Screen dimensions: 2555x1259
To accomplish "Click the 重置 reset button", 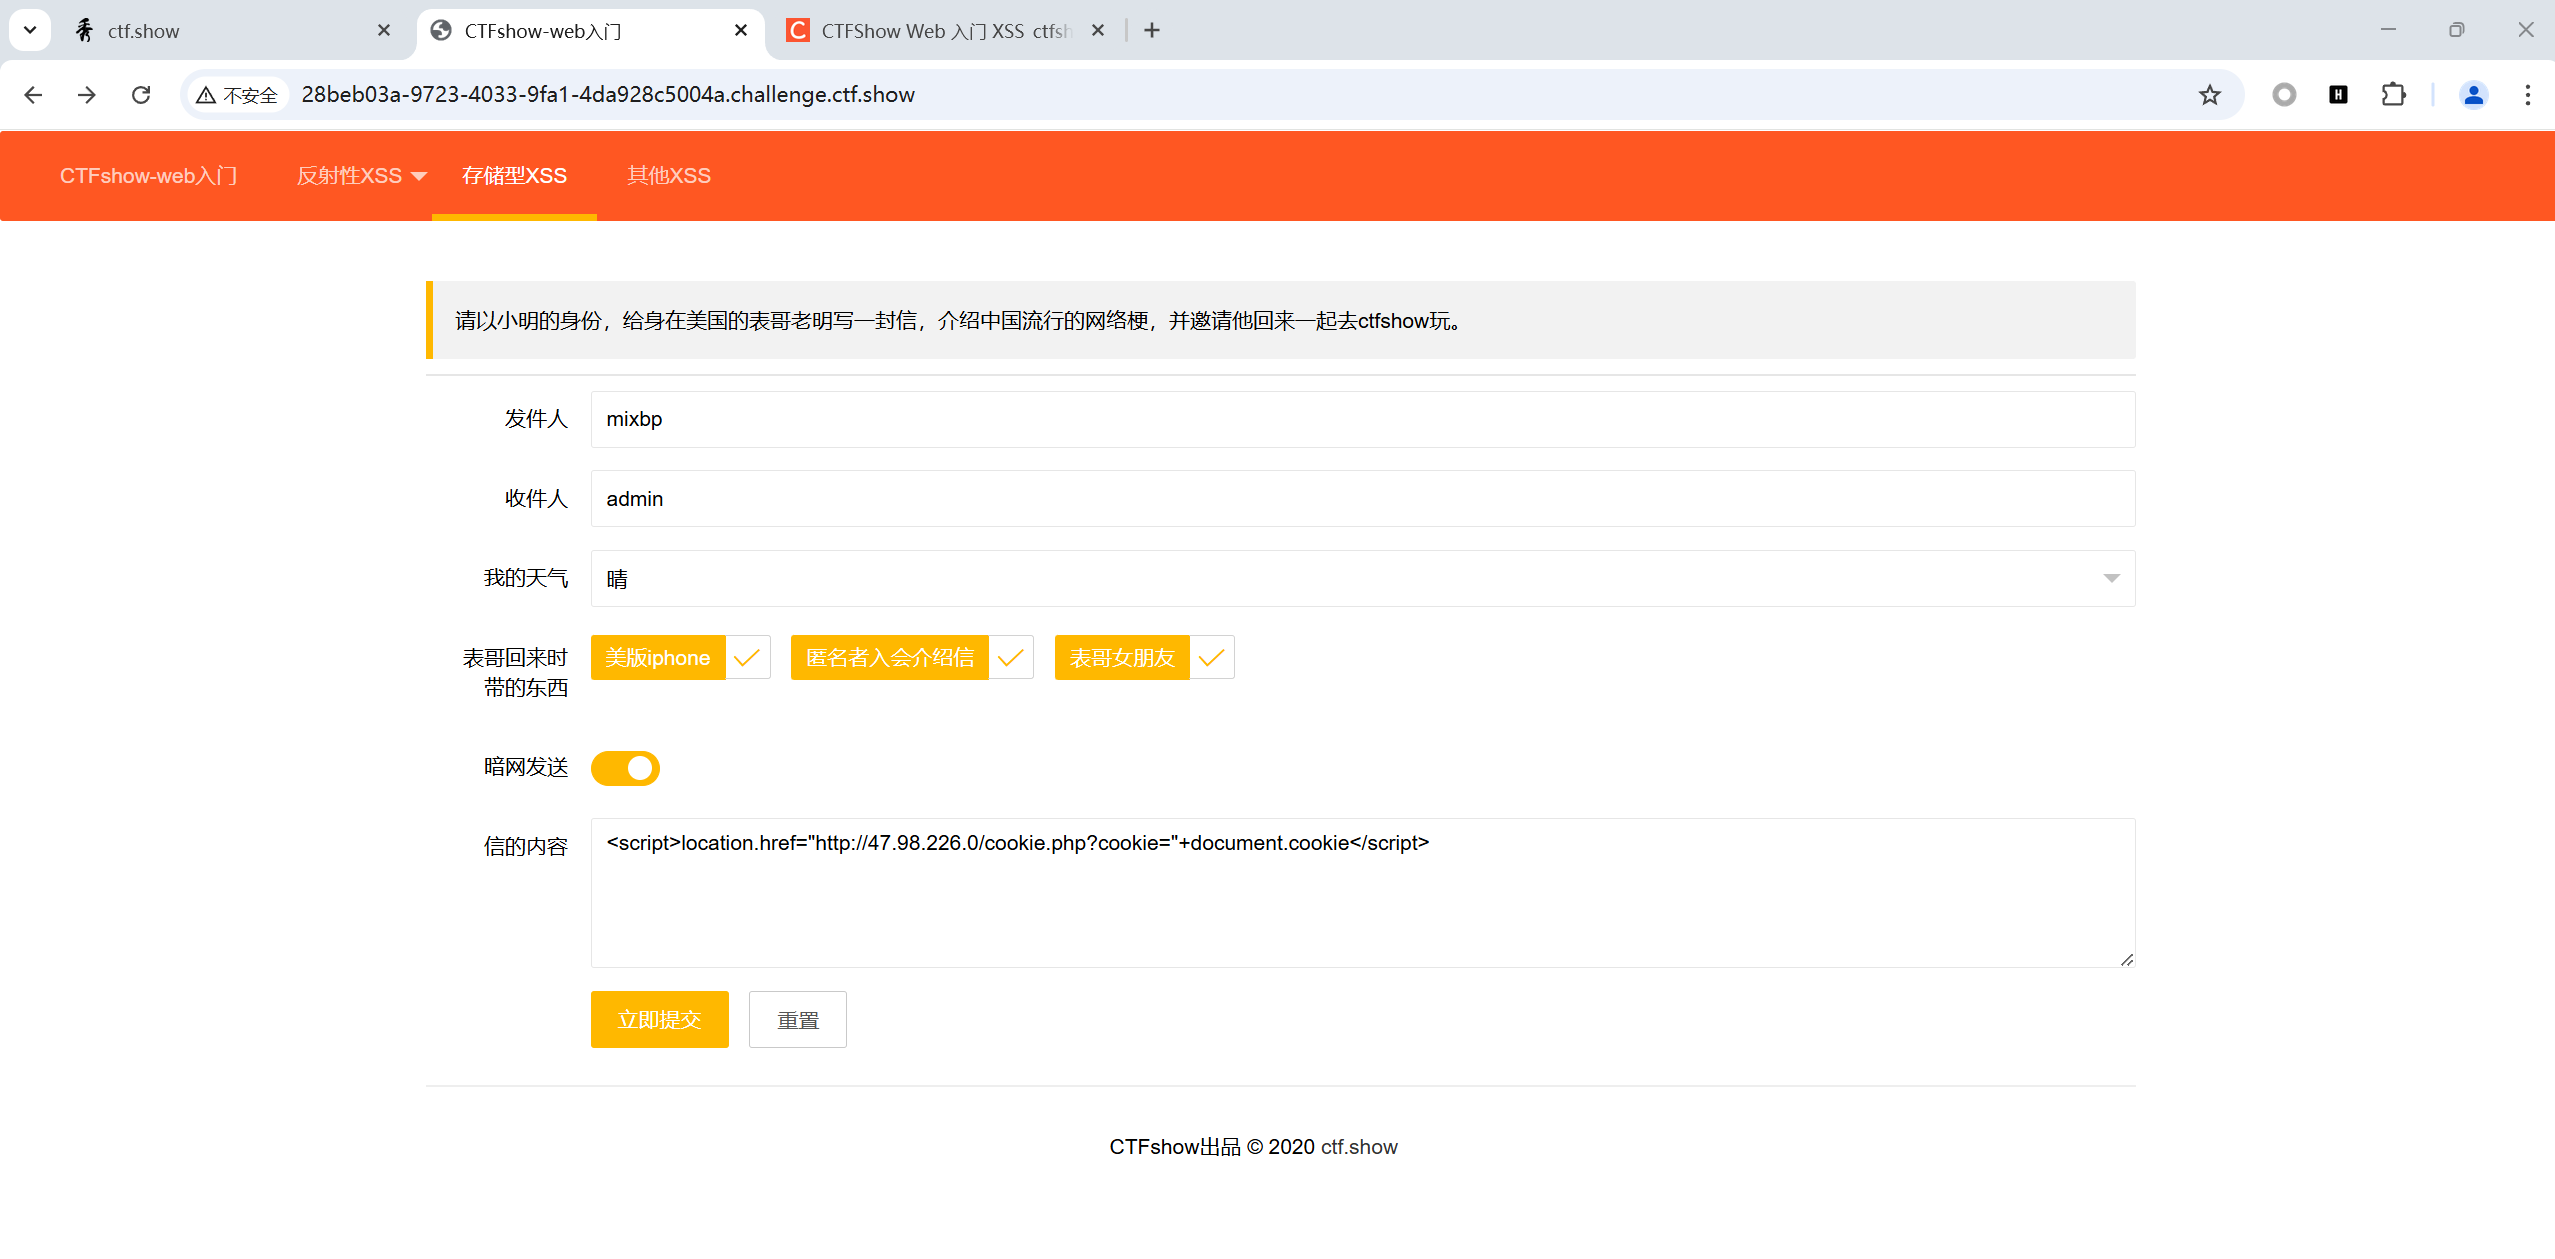I will [797, 1020].
